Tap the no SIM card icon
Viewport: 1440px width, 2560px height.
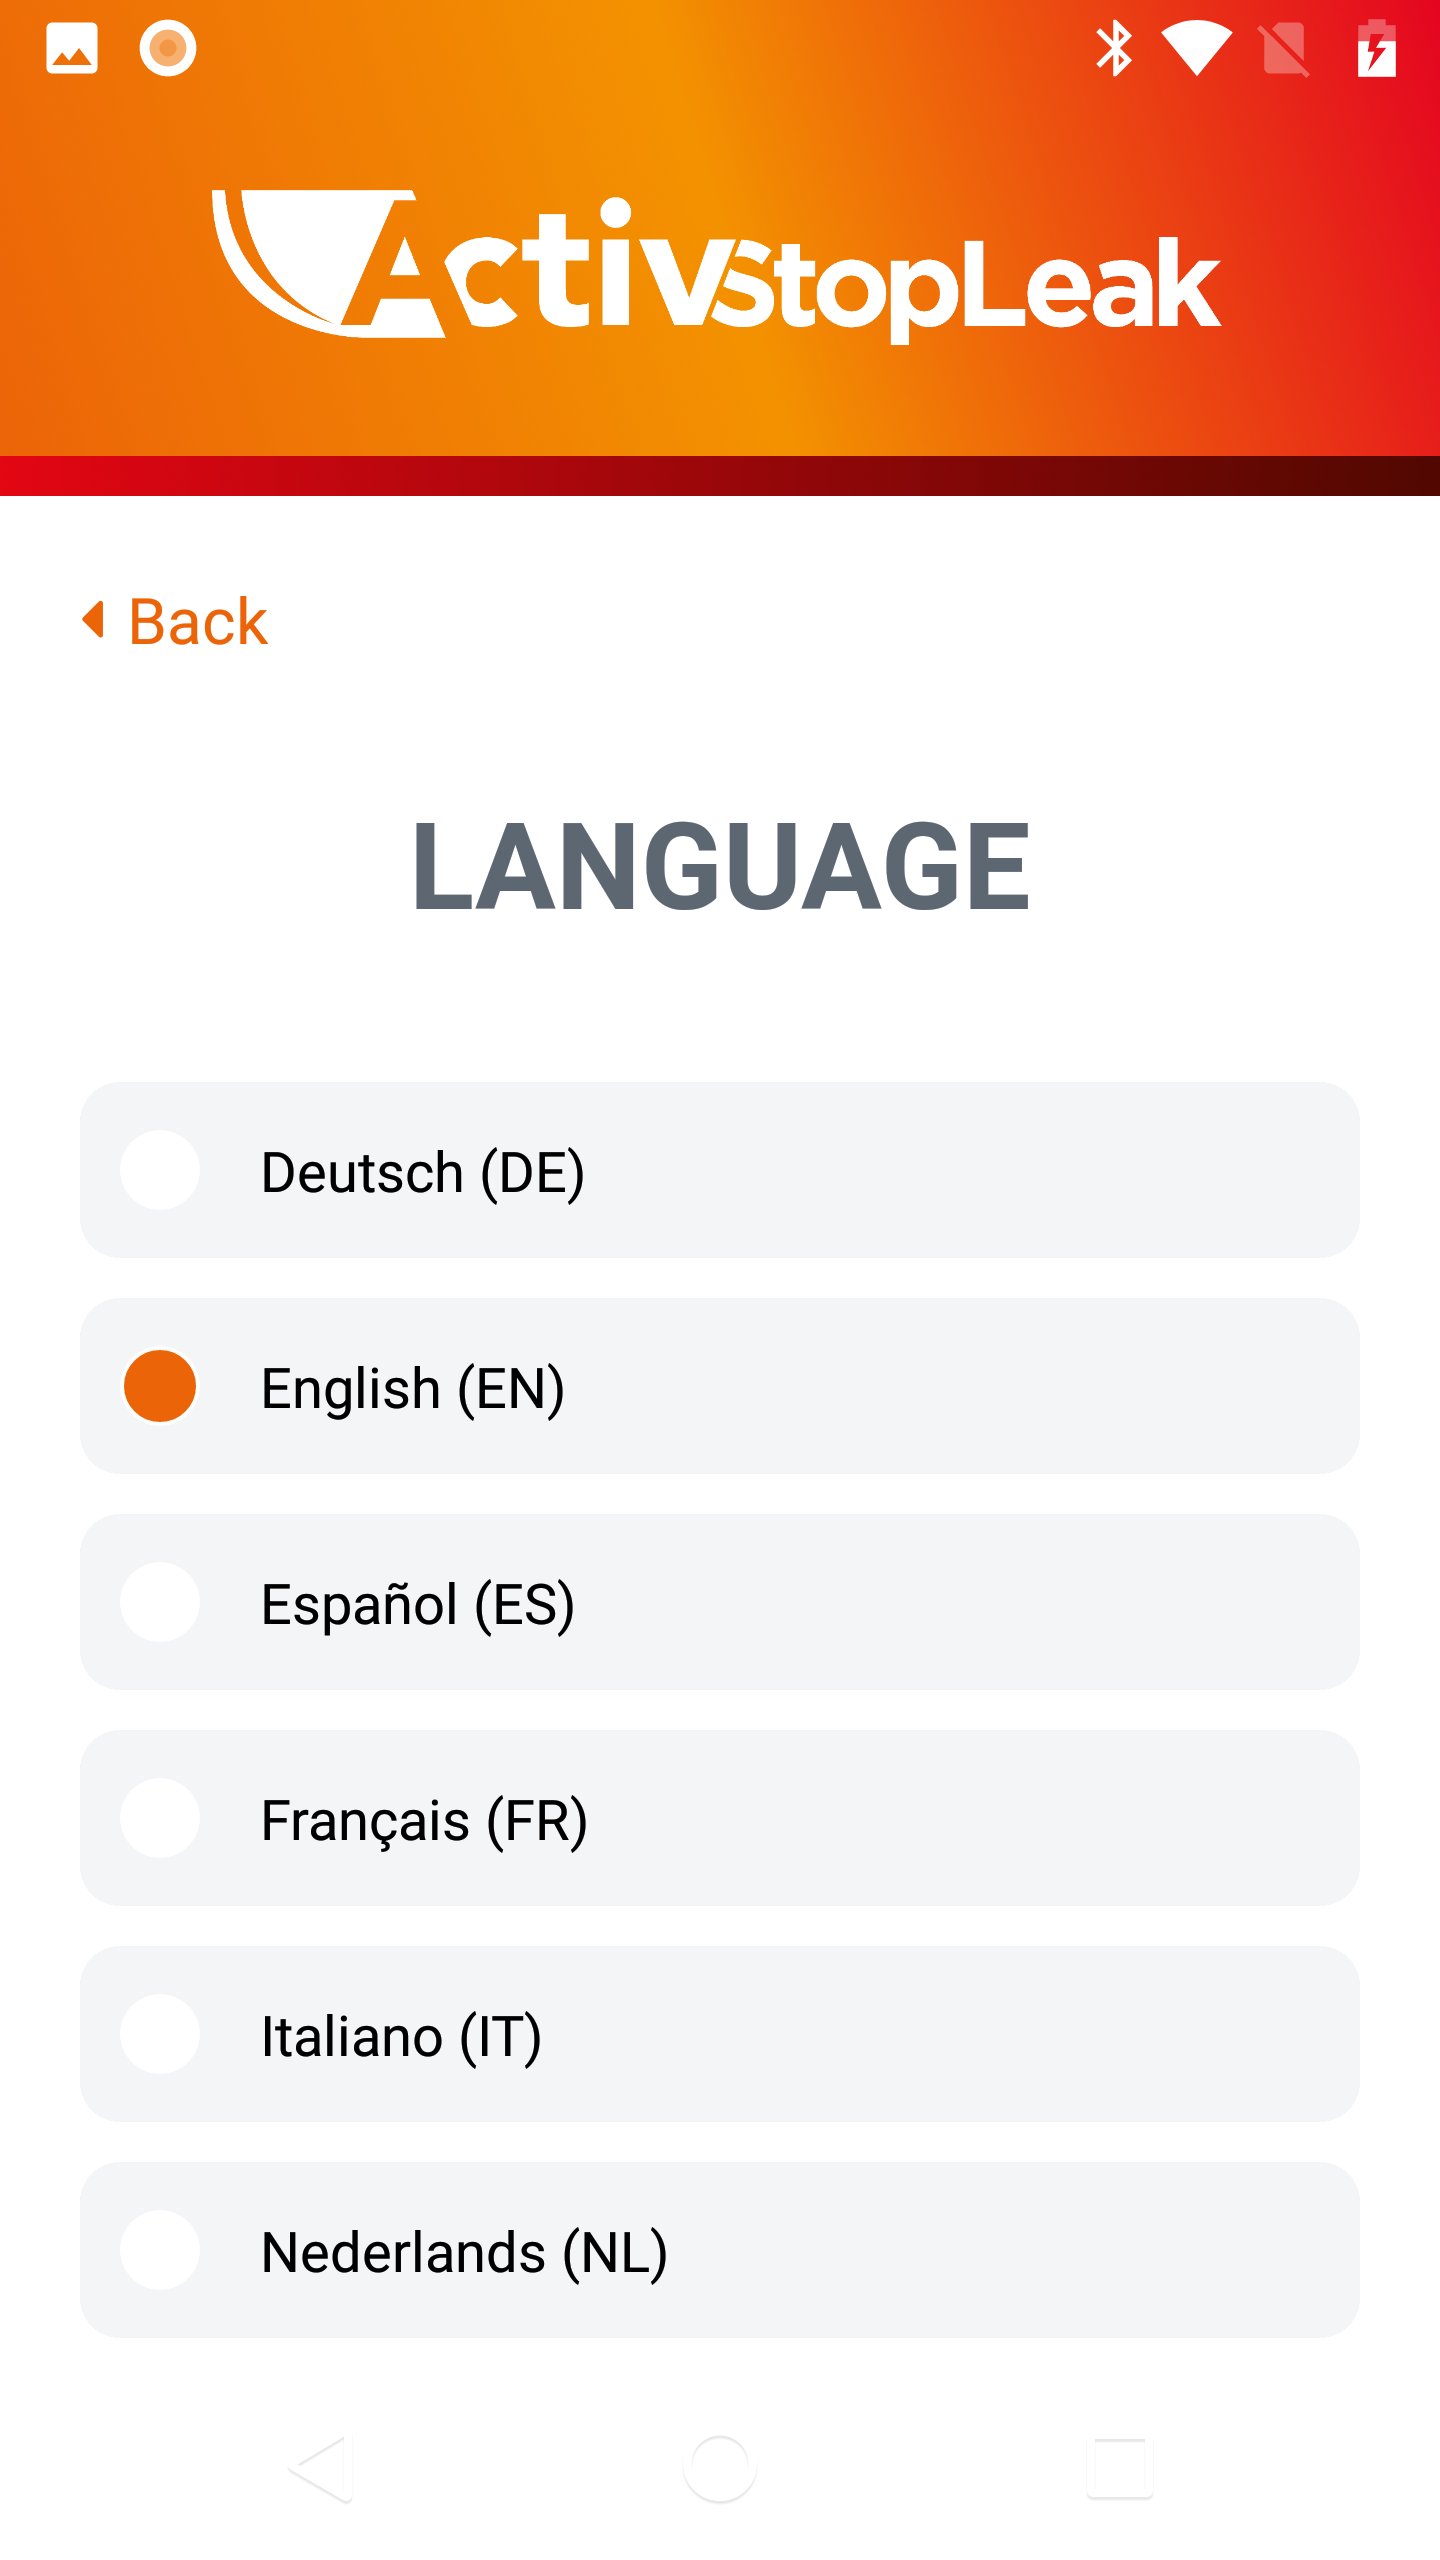tap(1285, 49)
